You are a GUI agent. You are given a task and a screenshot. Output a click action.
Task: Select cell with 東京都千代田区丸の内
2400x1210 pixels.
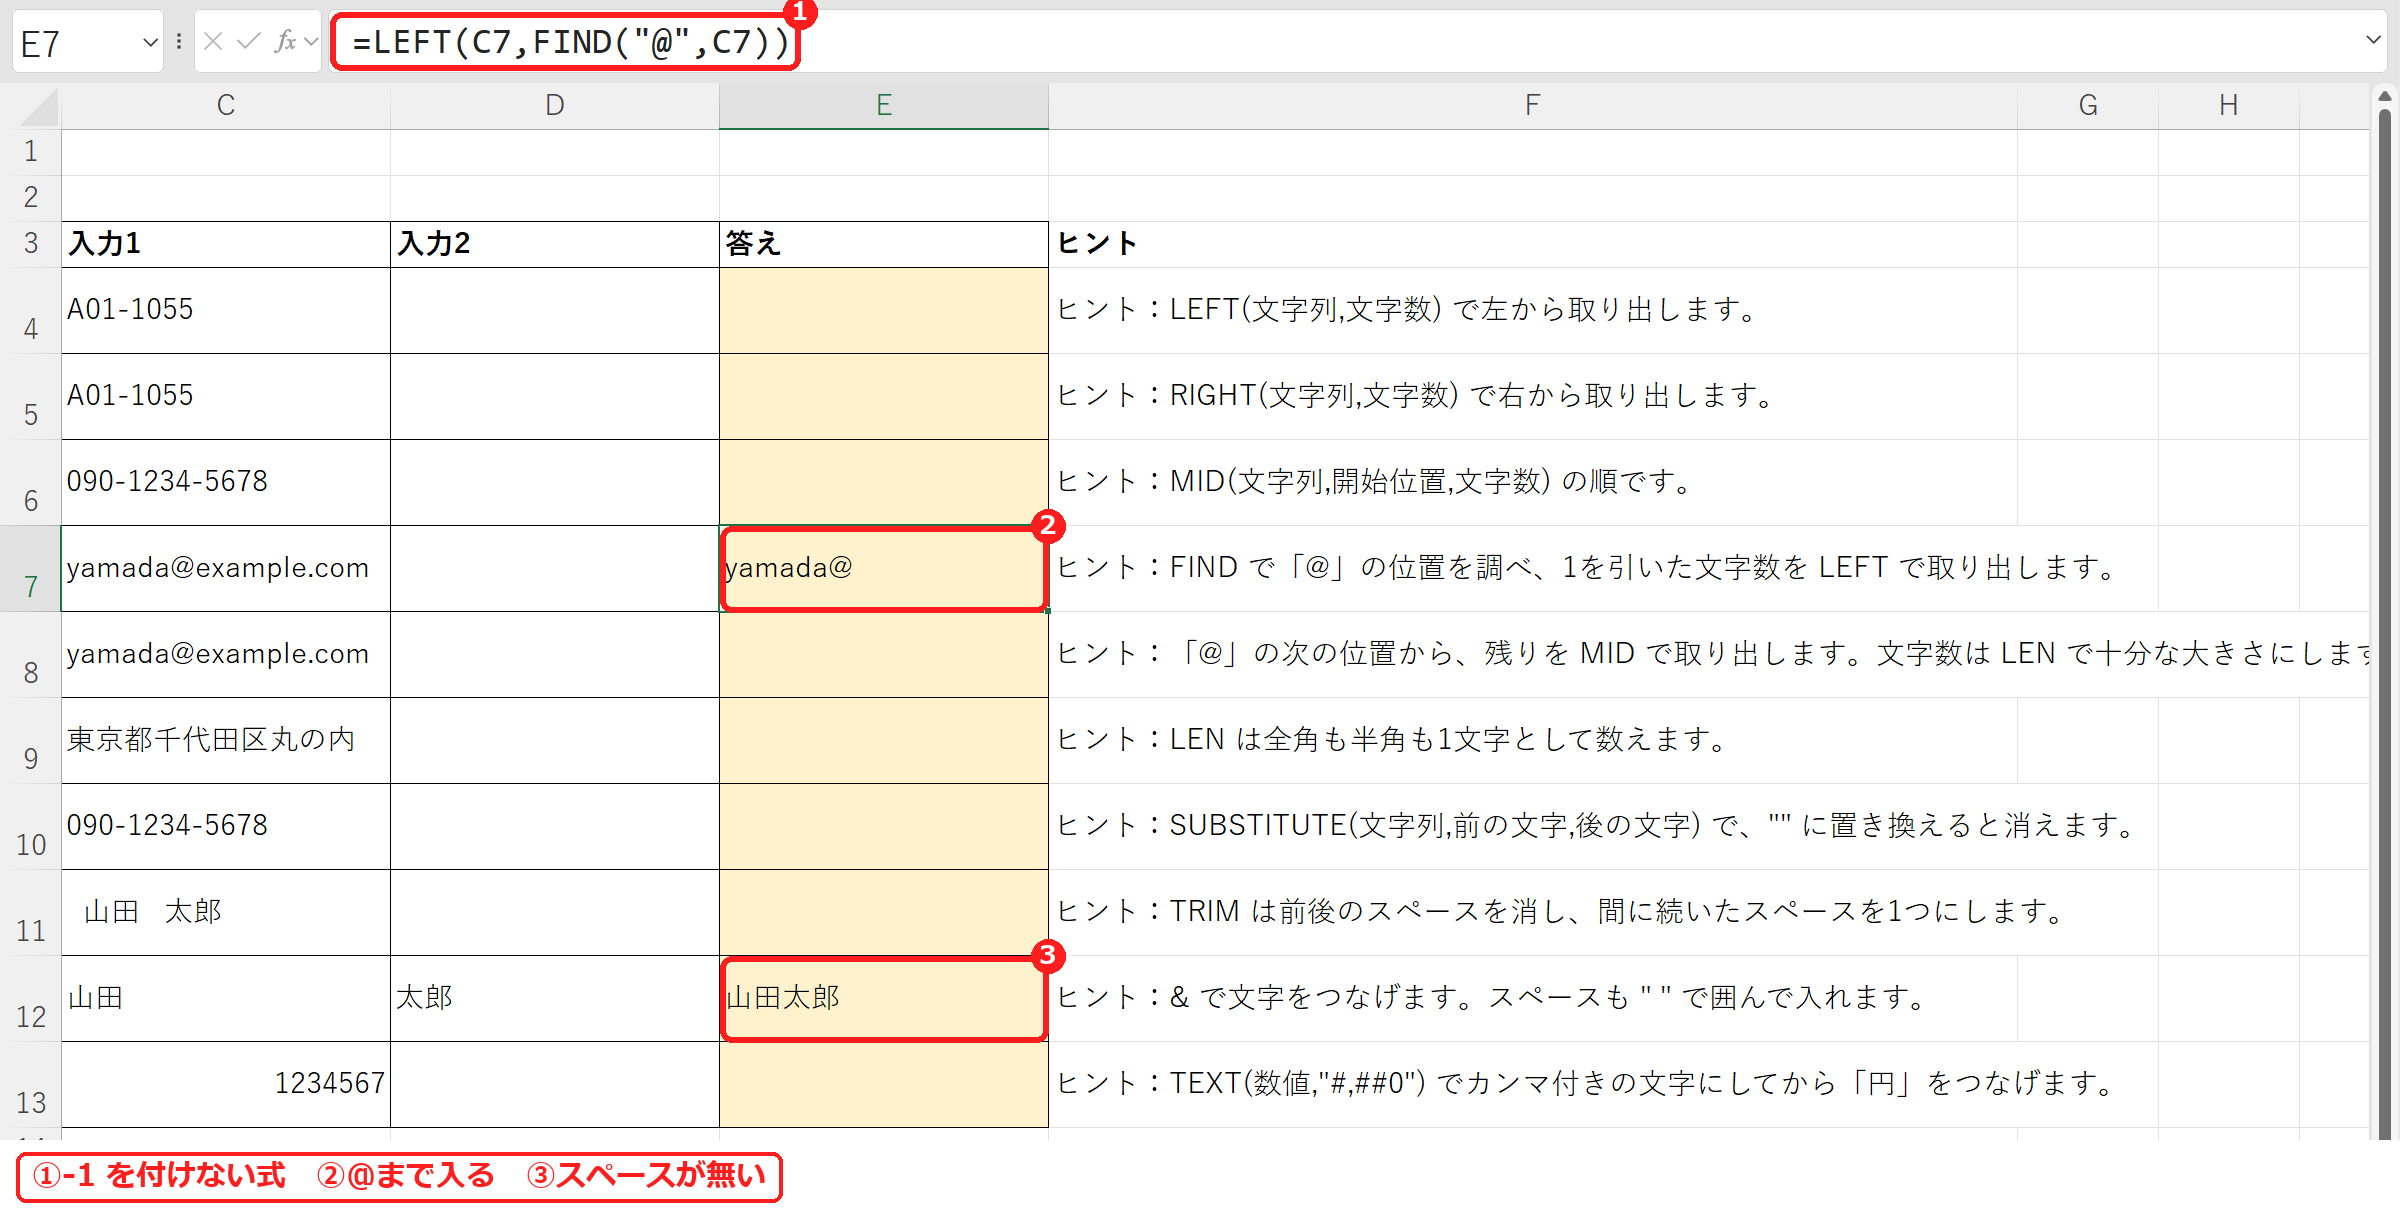pos(226,740)
